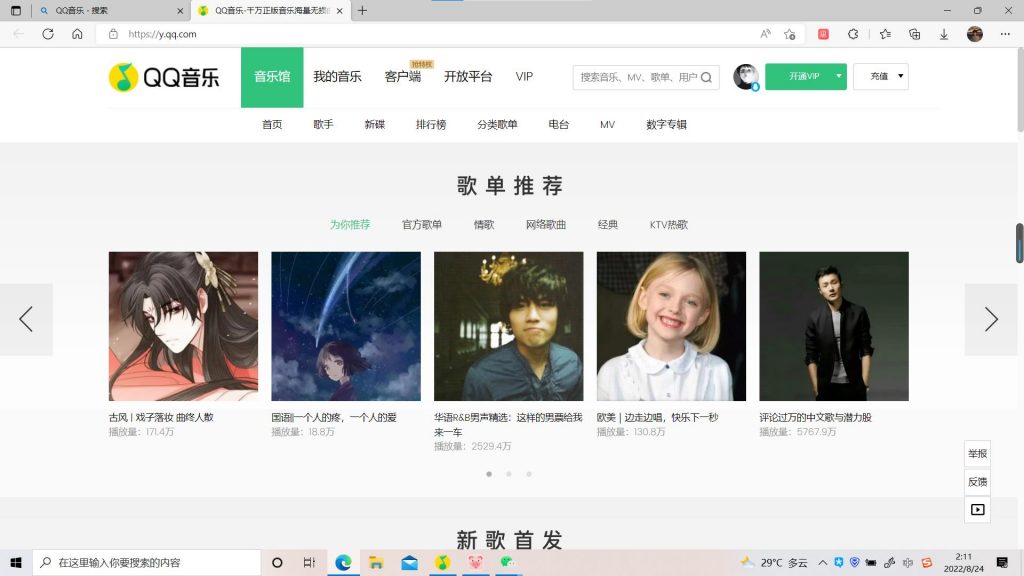Click the read aloud icon
Viewport: 1024px width, 576px height.
tap(765, 34)
